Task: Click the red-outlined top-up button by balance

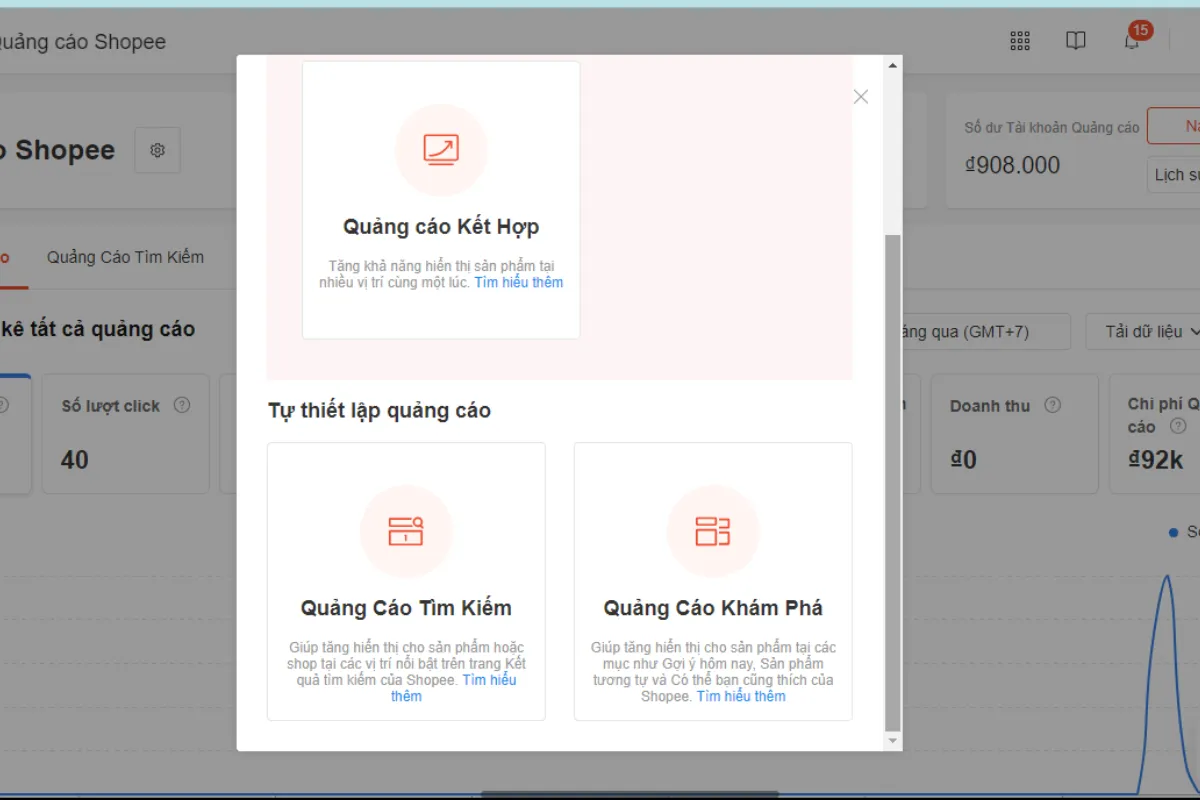Action: [1174, 126]
